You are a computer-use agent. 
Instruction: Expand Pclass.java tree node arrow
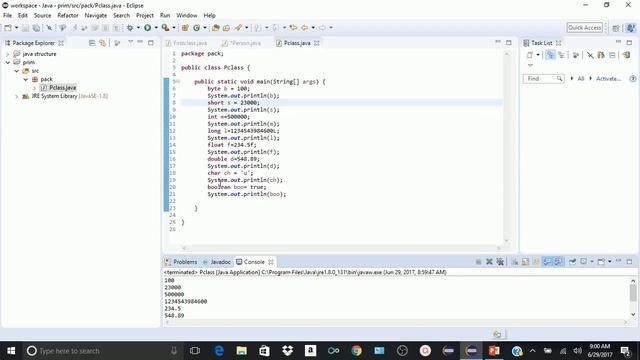34,88
